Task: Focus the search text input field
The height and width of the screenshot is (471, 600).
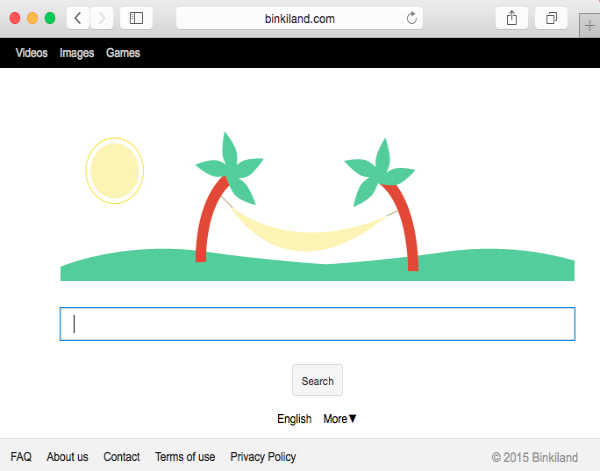Action: [317, 324]
